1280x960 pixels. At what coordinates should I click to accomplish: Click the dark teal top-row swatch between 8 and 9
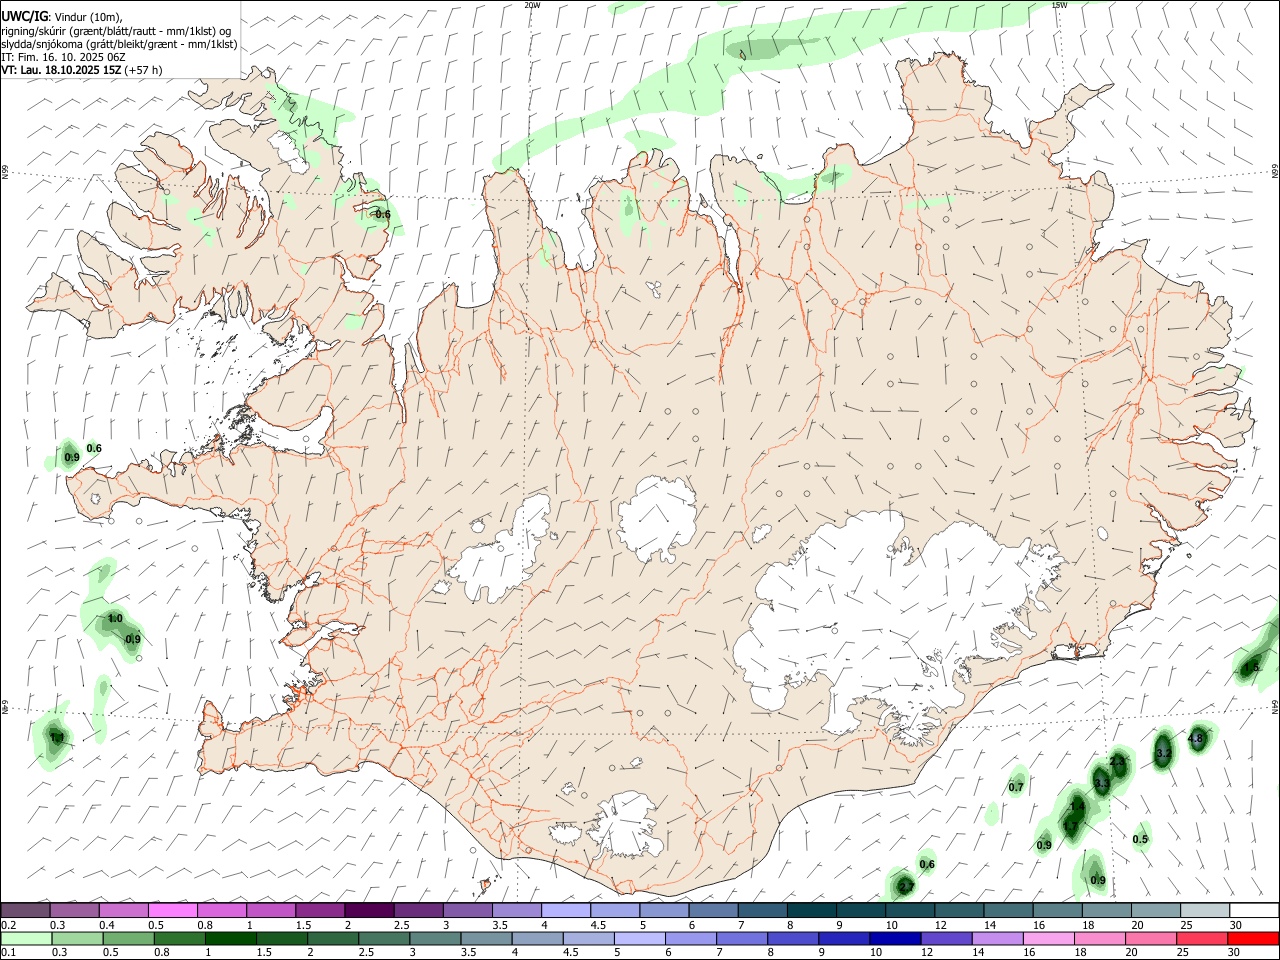(811, 910)
